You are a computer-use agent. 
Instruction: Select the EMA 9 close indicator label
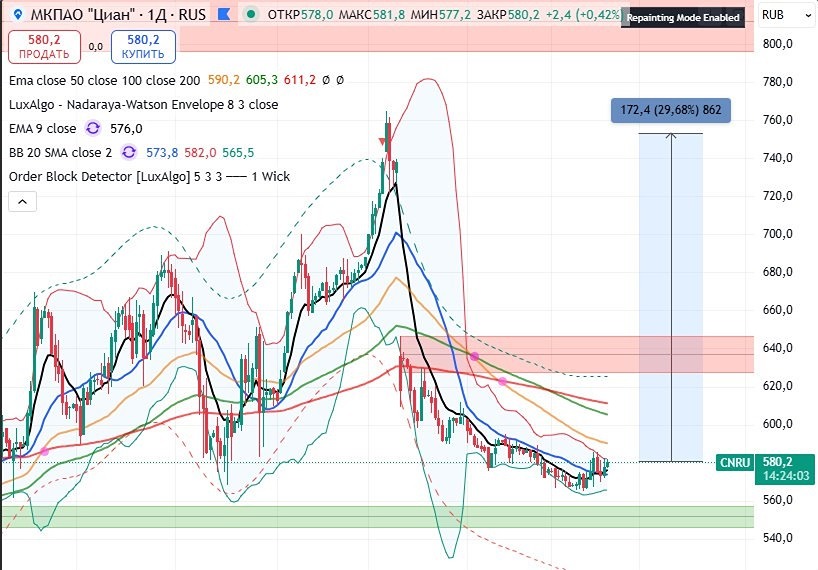click(43, 128)
